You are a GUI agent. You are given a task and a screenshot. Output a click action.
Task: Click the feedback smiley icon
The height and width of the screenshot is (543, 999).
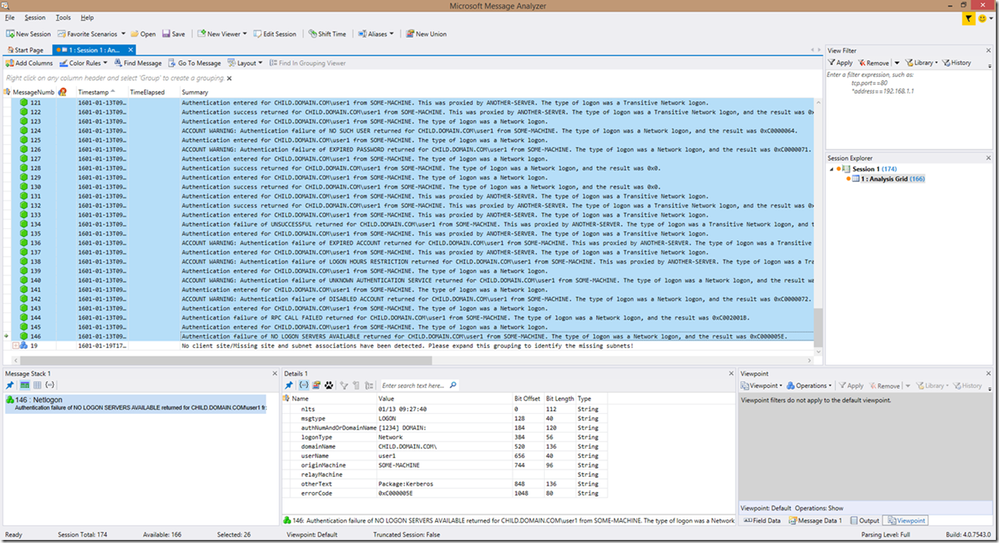(x=982, y=18)
